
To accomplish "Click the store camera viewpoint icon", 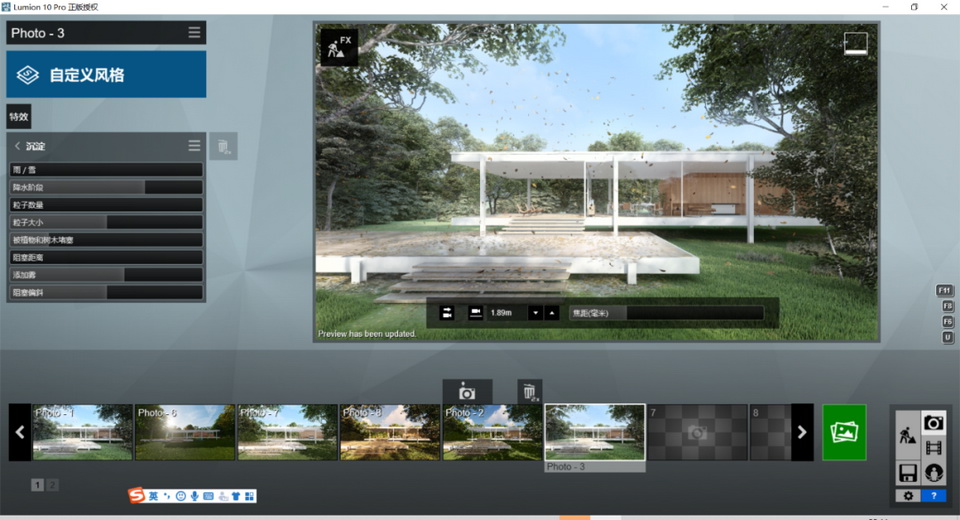I will tap(467, 392).
